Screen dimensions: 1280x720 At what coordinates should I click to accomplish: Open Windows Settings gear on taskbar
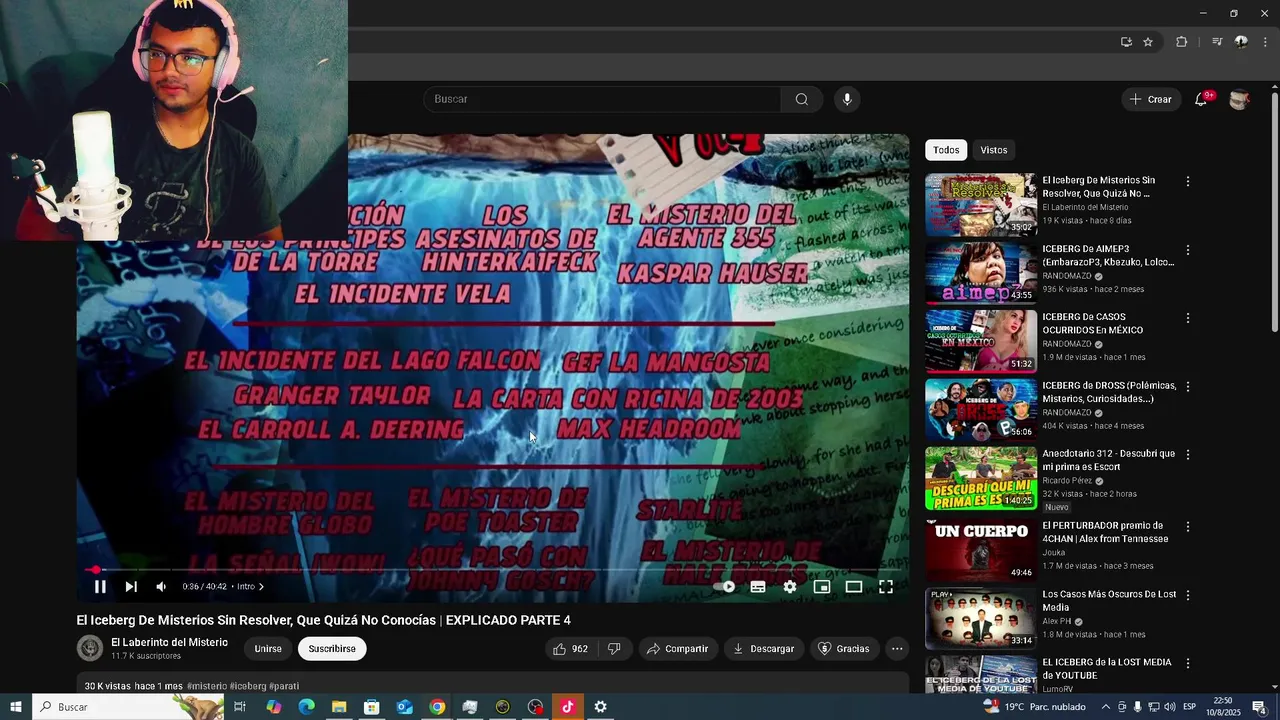601,707
